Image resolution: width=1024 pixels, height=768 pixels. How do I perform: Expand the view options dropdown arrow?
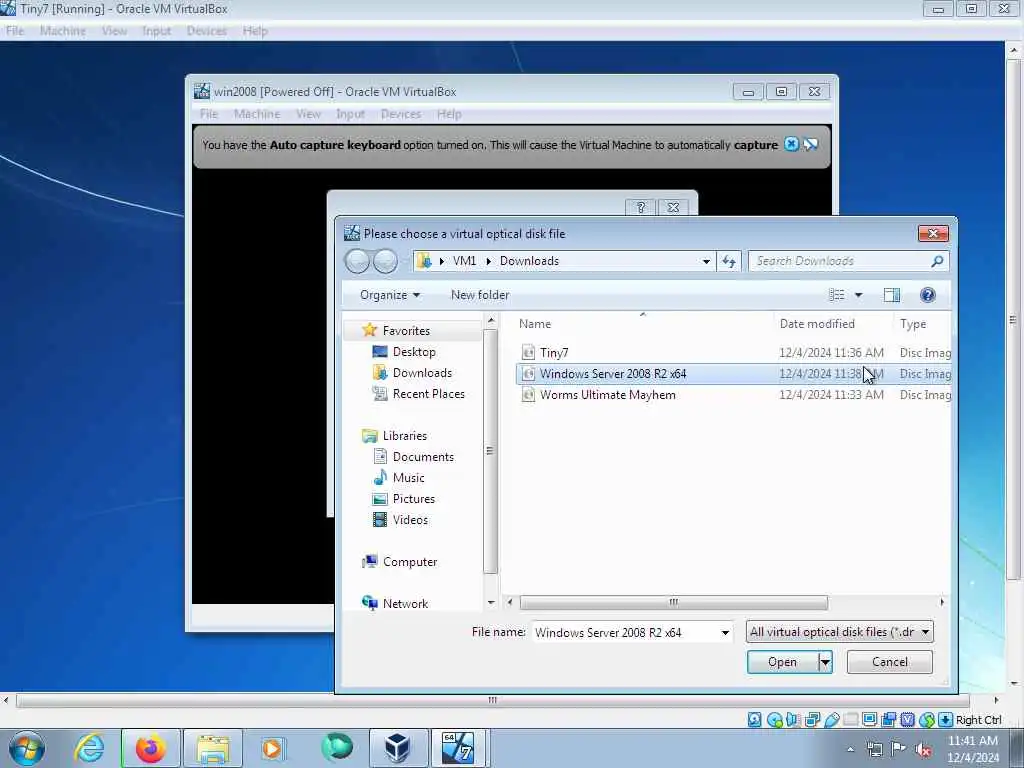pos(859,295)
